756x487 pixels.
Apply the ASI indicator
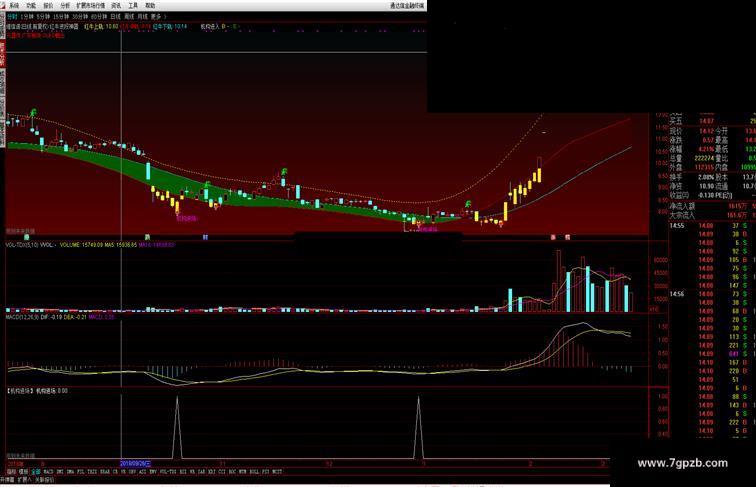click(142, 472)
